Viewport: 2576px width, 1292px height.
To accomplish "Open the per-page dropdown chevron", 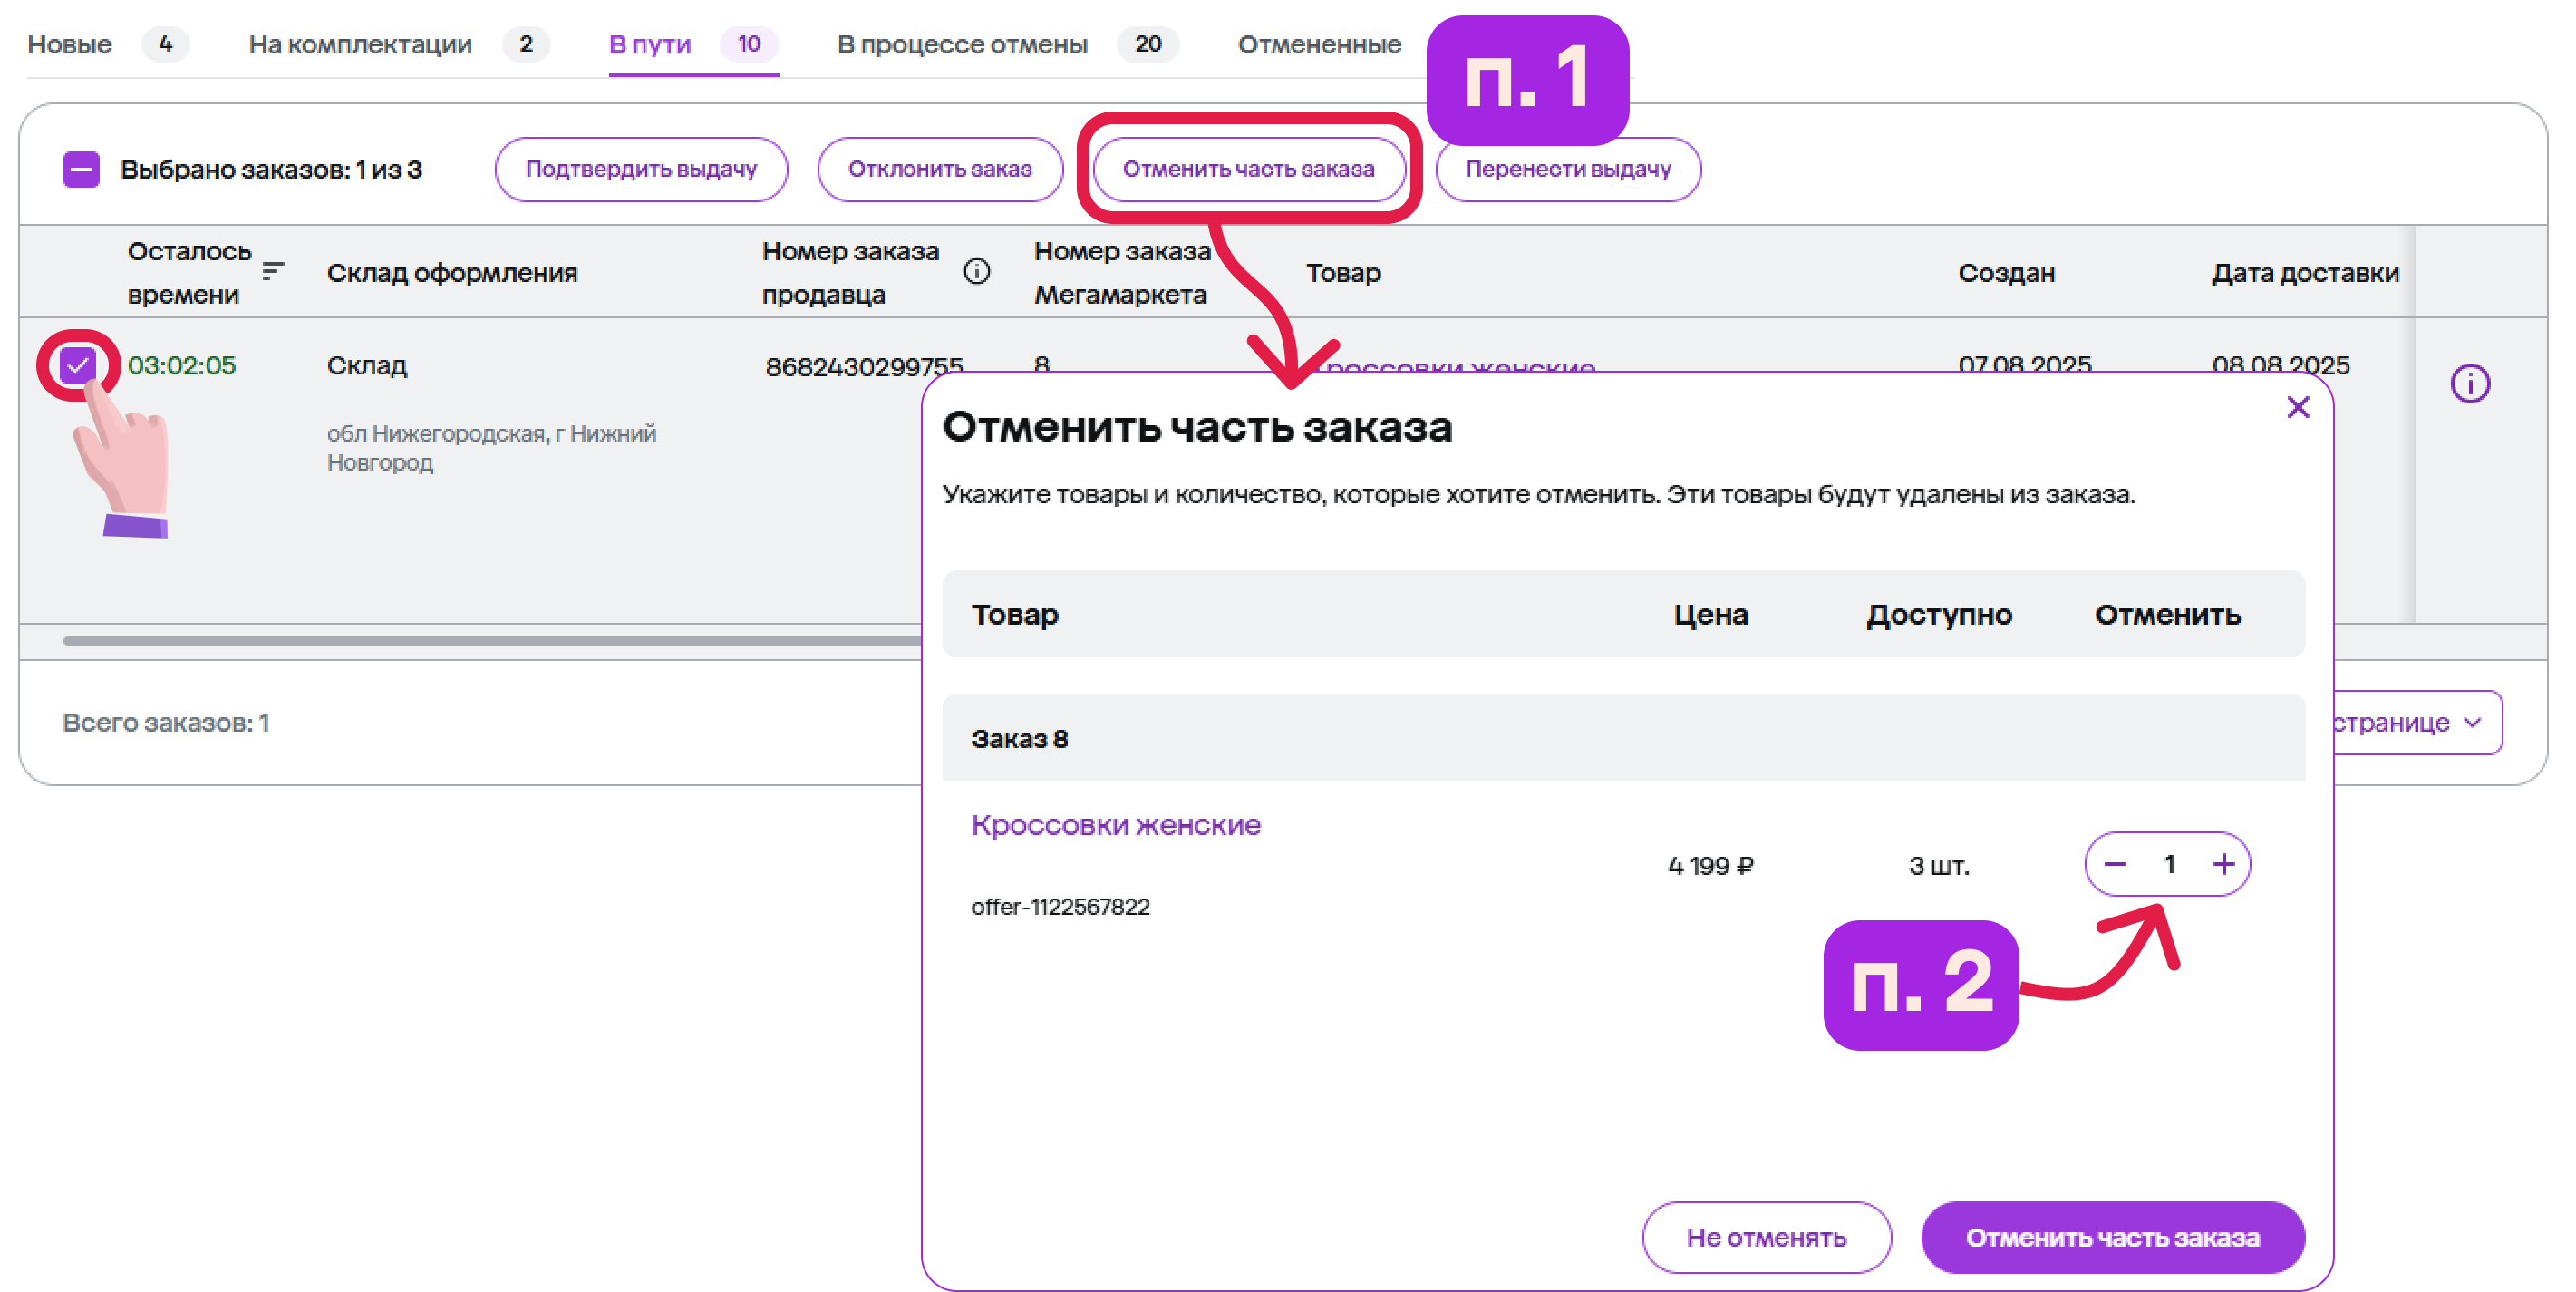I will pyautogui.click(x=2472, y=722).
